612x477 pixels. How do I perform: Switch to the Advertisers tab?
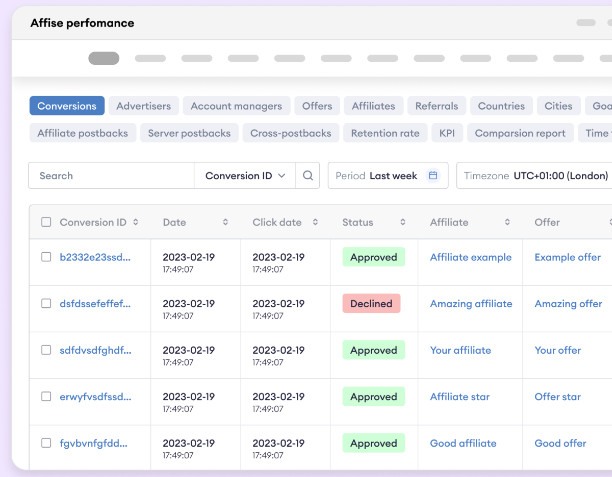[x=144, y=106]
